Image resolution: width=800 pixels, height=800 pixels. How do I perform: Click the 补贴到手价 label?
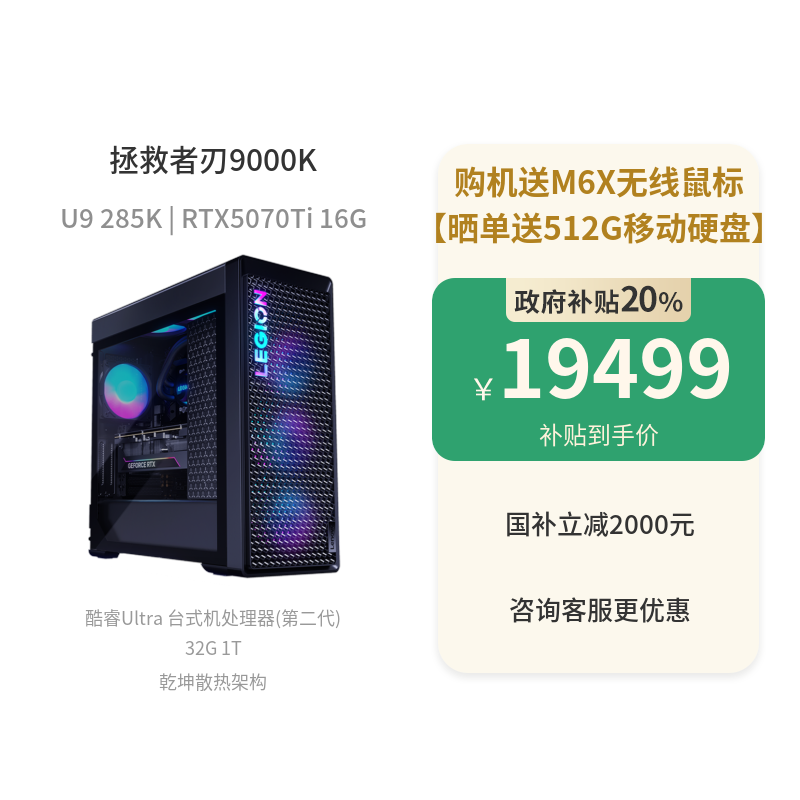pos(598,436)
